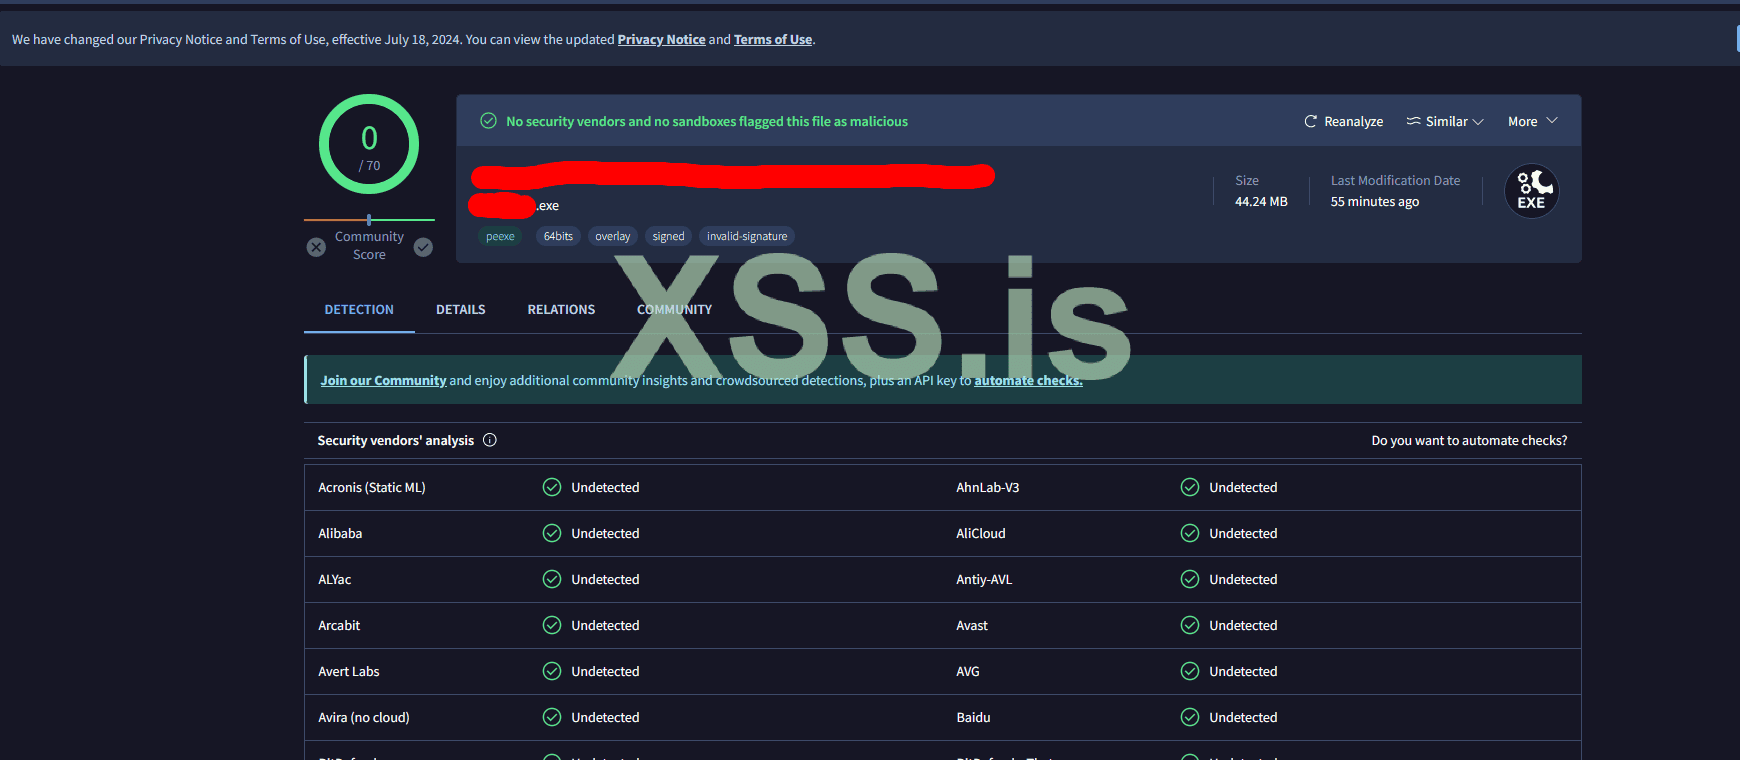
Task: Switch to the DETAILS tab
Action: pyautogui.click(x=461, y=310)
